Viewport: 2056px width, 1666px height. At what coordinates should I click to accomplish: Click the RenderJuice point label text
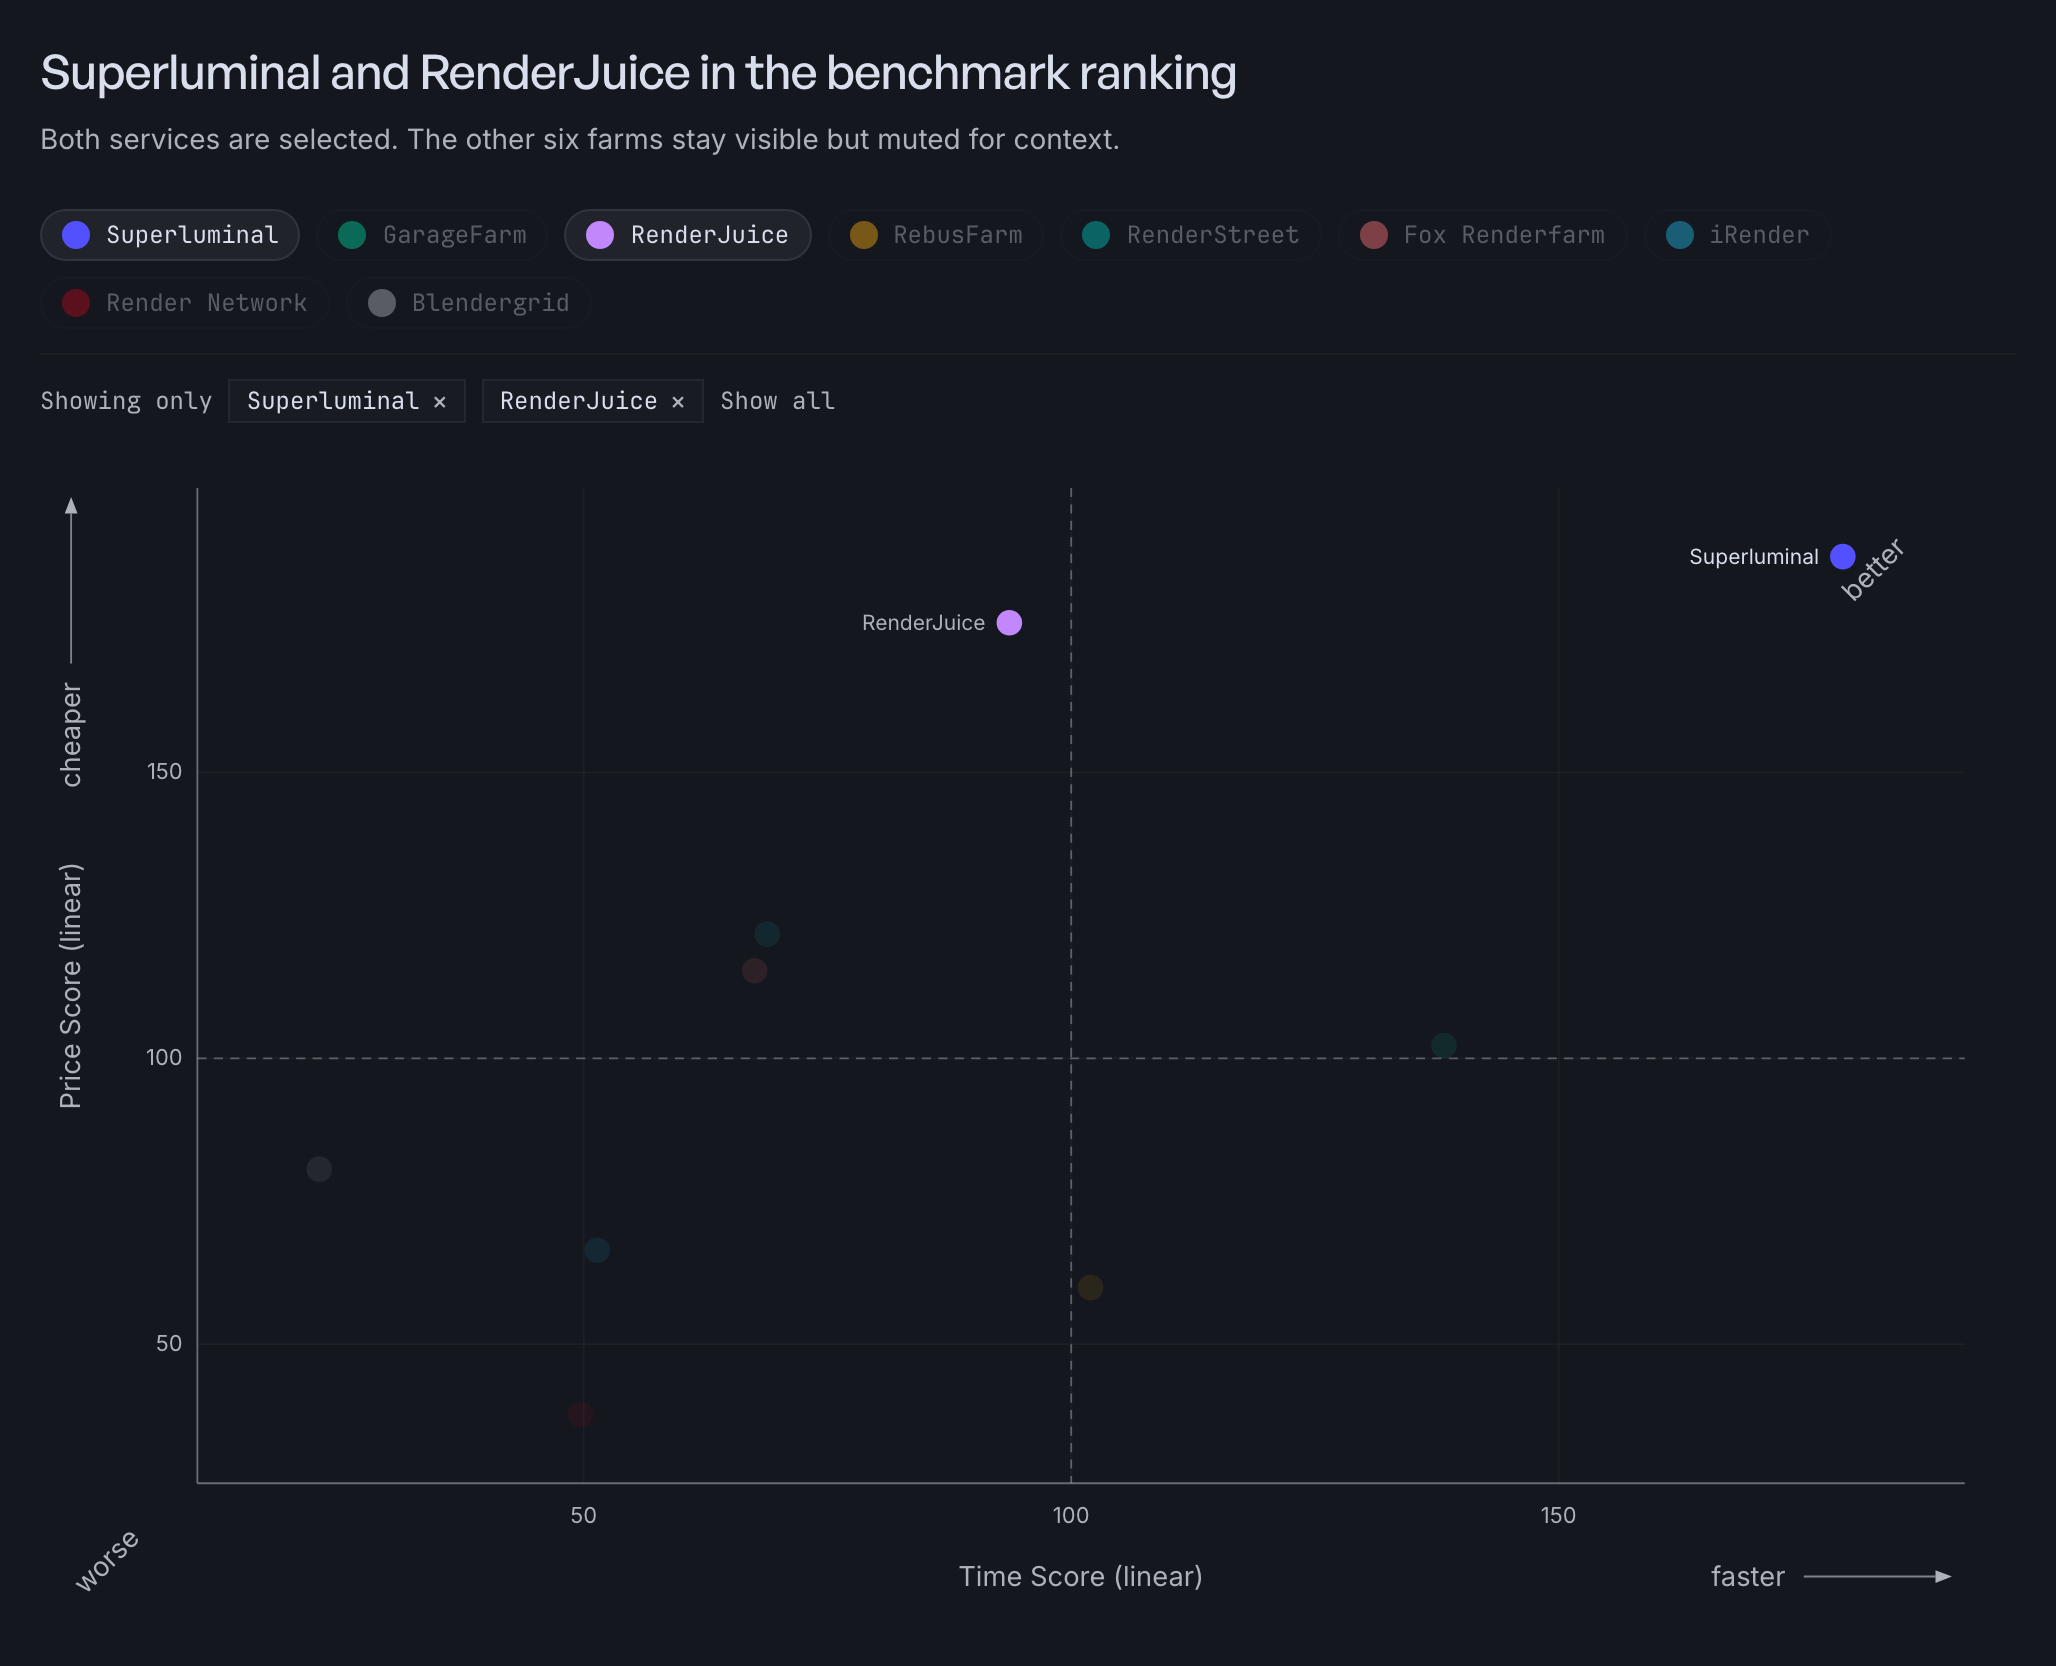coord(923,623)
